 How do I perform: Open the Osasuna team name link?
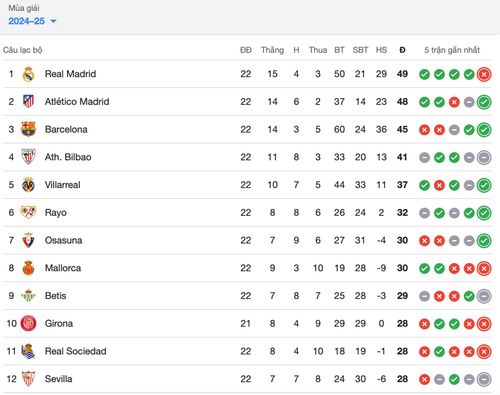[63, 240]
